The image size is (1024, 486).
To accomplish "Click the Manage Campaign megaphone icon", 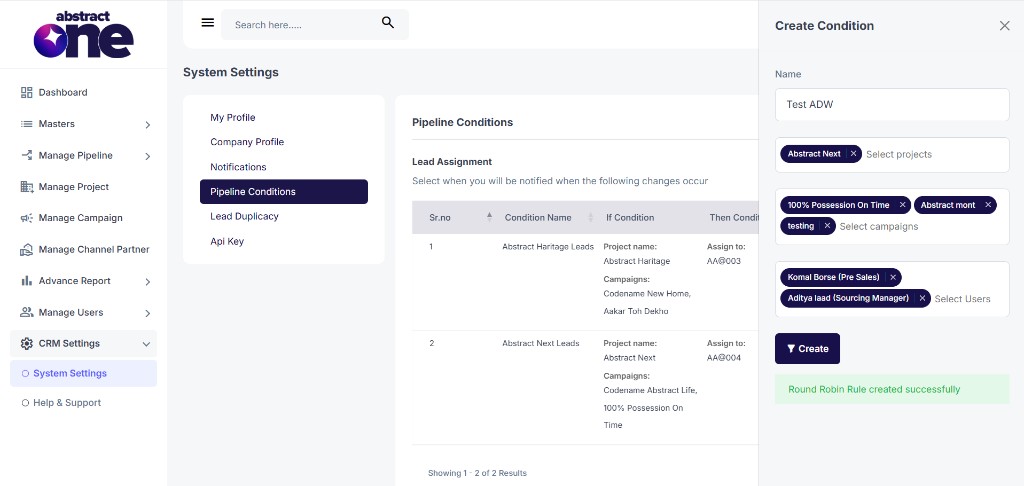I will pos(27,218).
